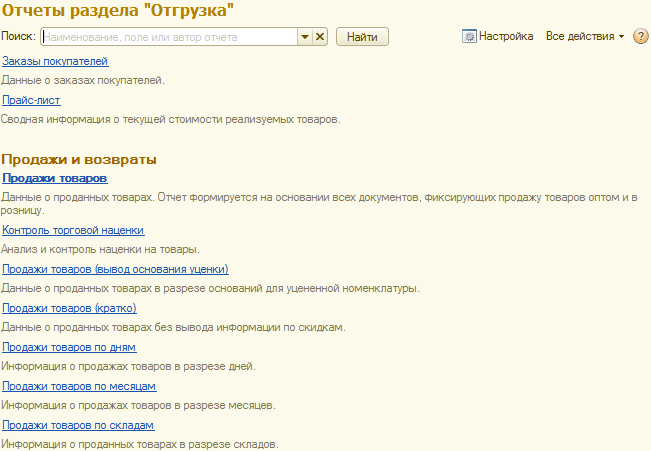
Task: Click description Информация о проданных товарах в разрезе складов
Action: (140, 444)
